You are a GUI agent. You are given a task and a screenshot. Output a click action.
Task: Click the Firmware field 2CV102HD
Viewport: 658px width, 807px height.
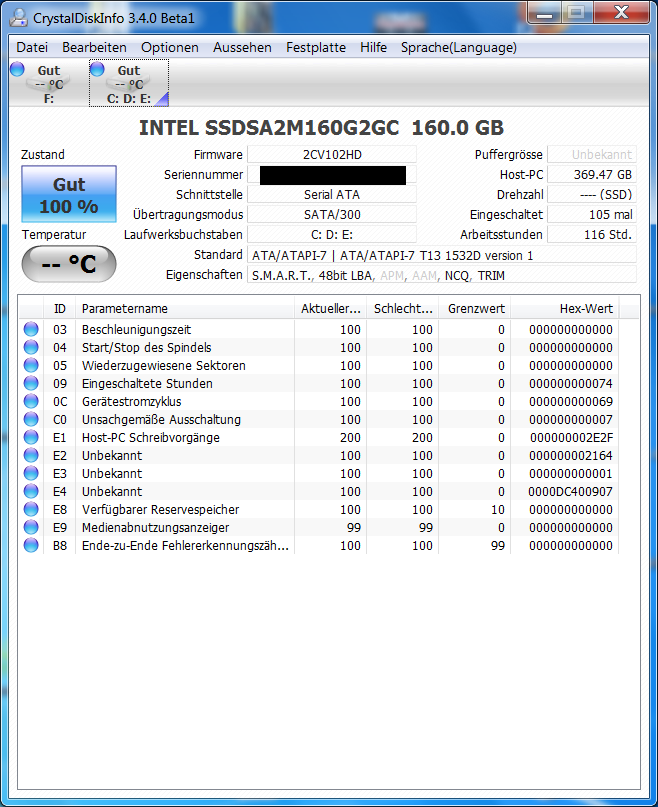pos(332,154)
